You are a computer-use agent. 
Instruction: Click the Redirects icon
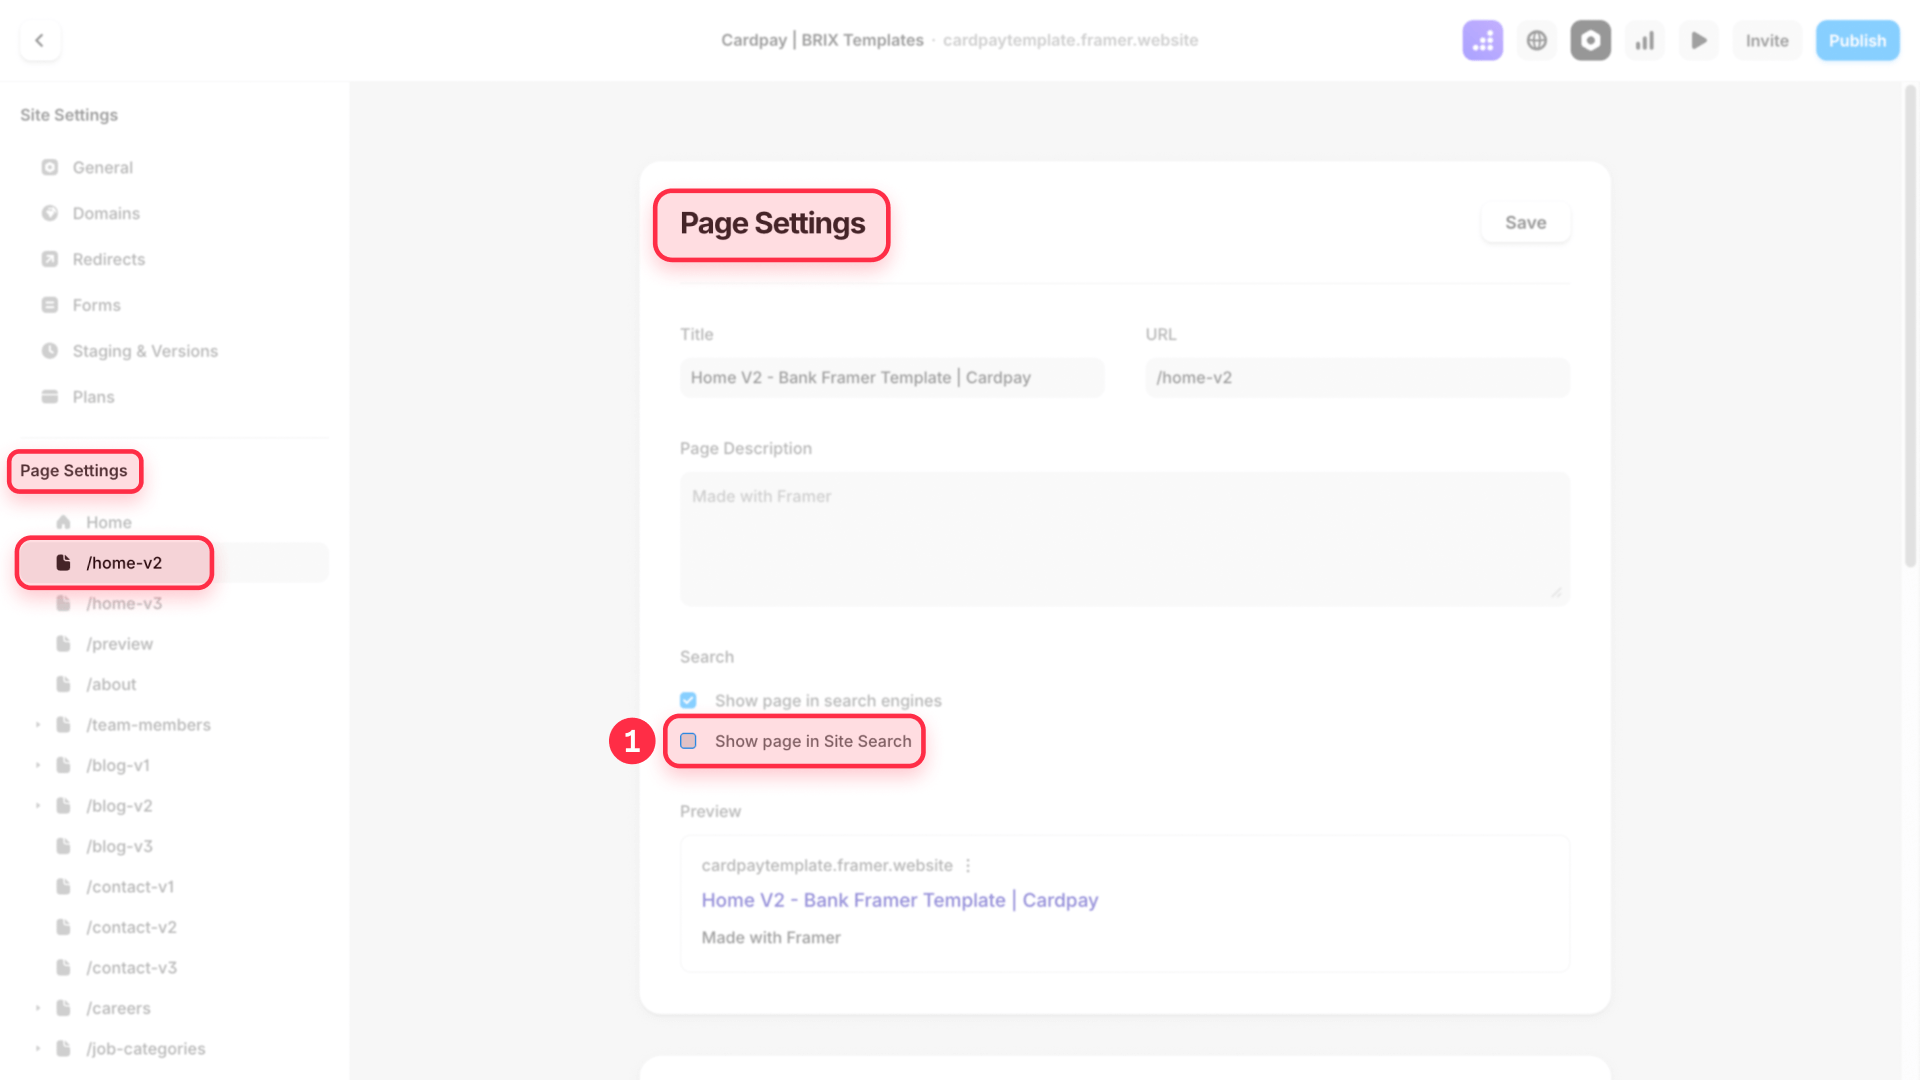click(x=50, y=259)
